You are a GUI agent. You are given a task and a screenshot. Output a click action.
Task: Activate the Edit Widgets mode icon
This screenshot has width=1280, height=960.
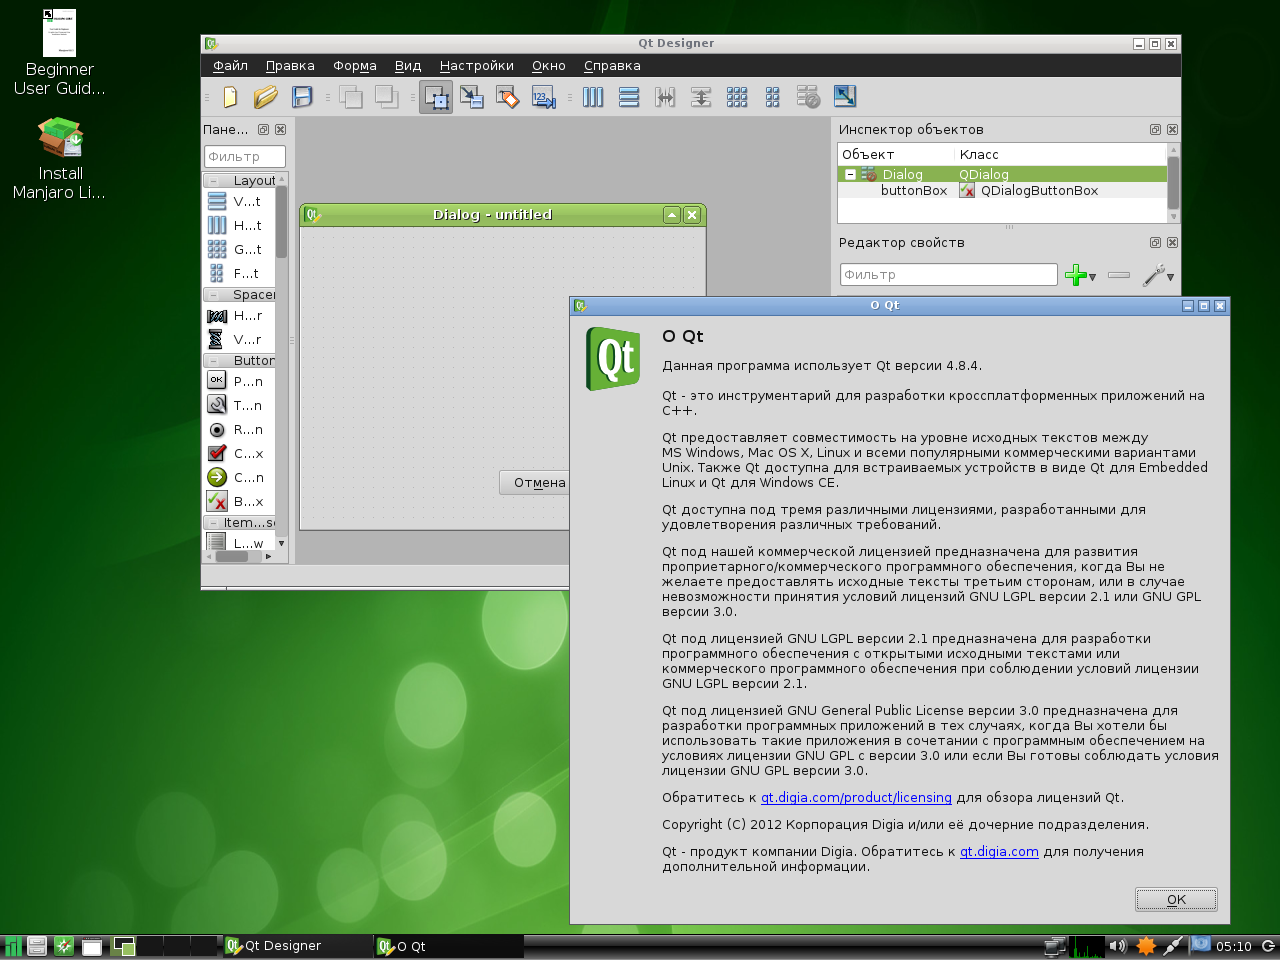[436, 97]
